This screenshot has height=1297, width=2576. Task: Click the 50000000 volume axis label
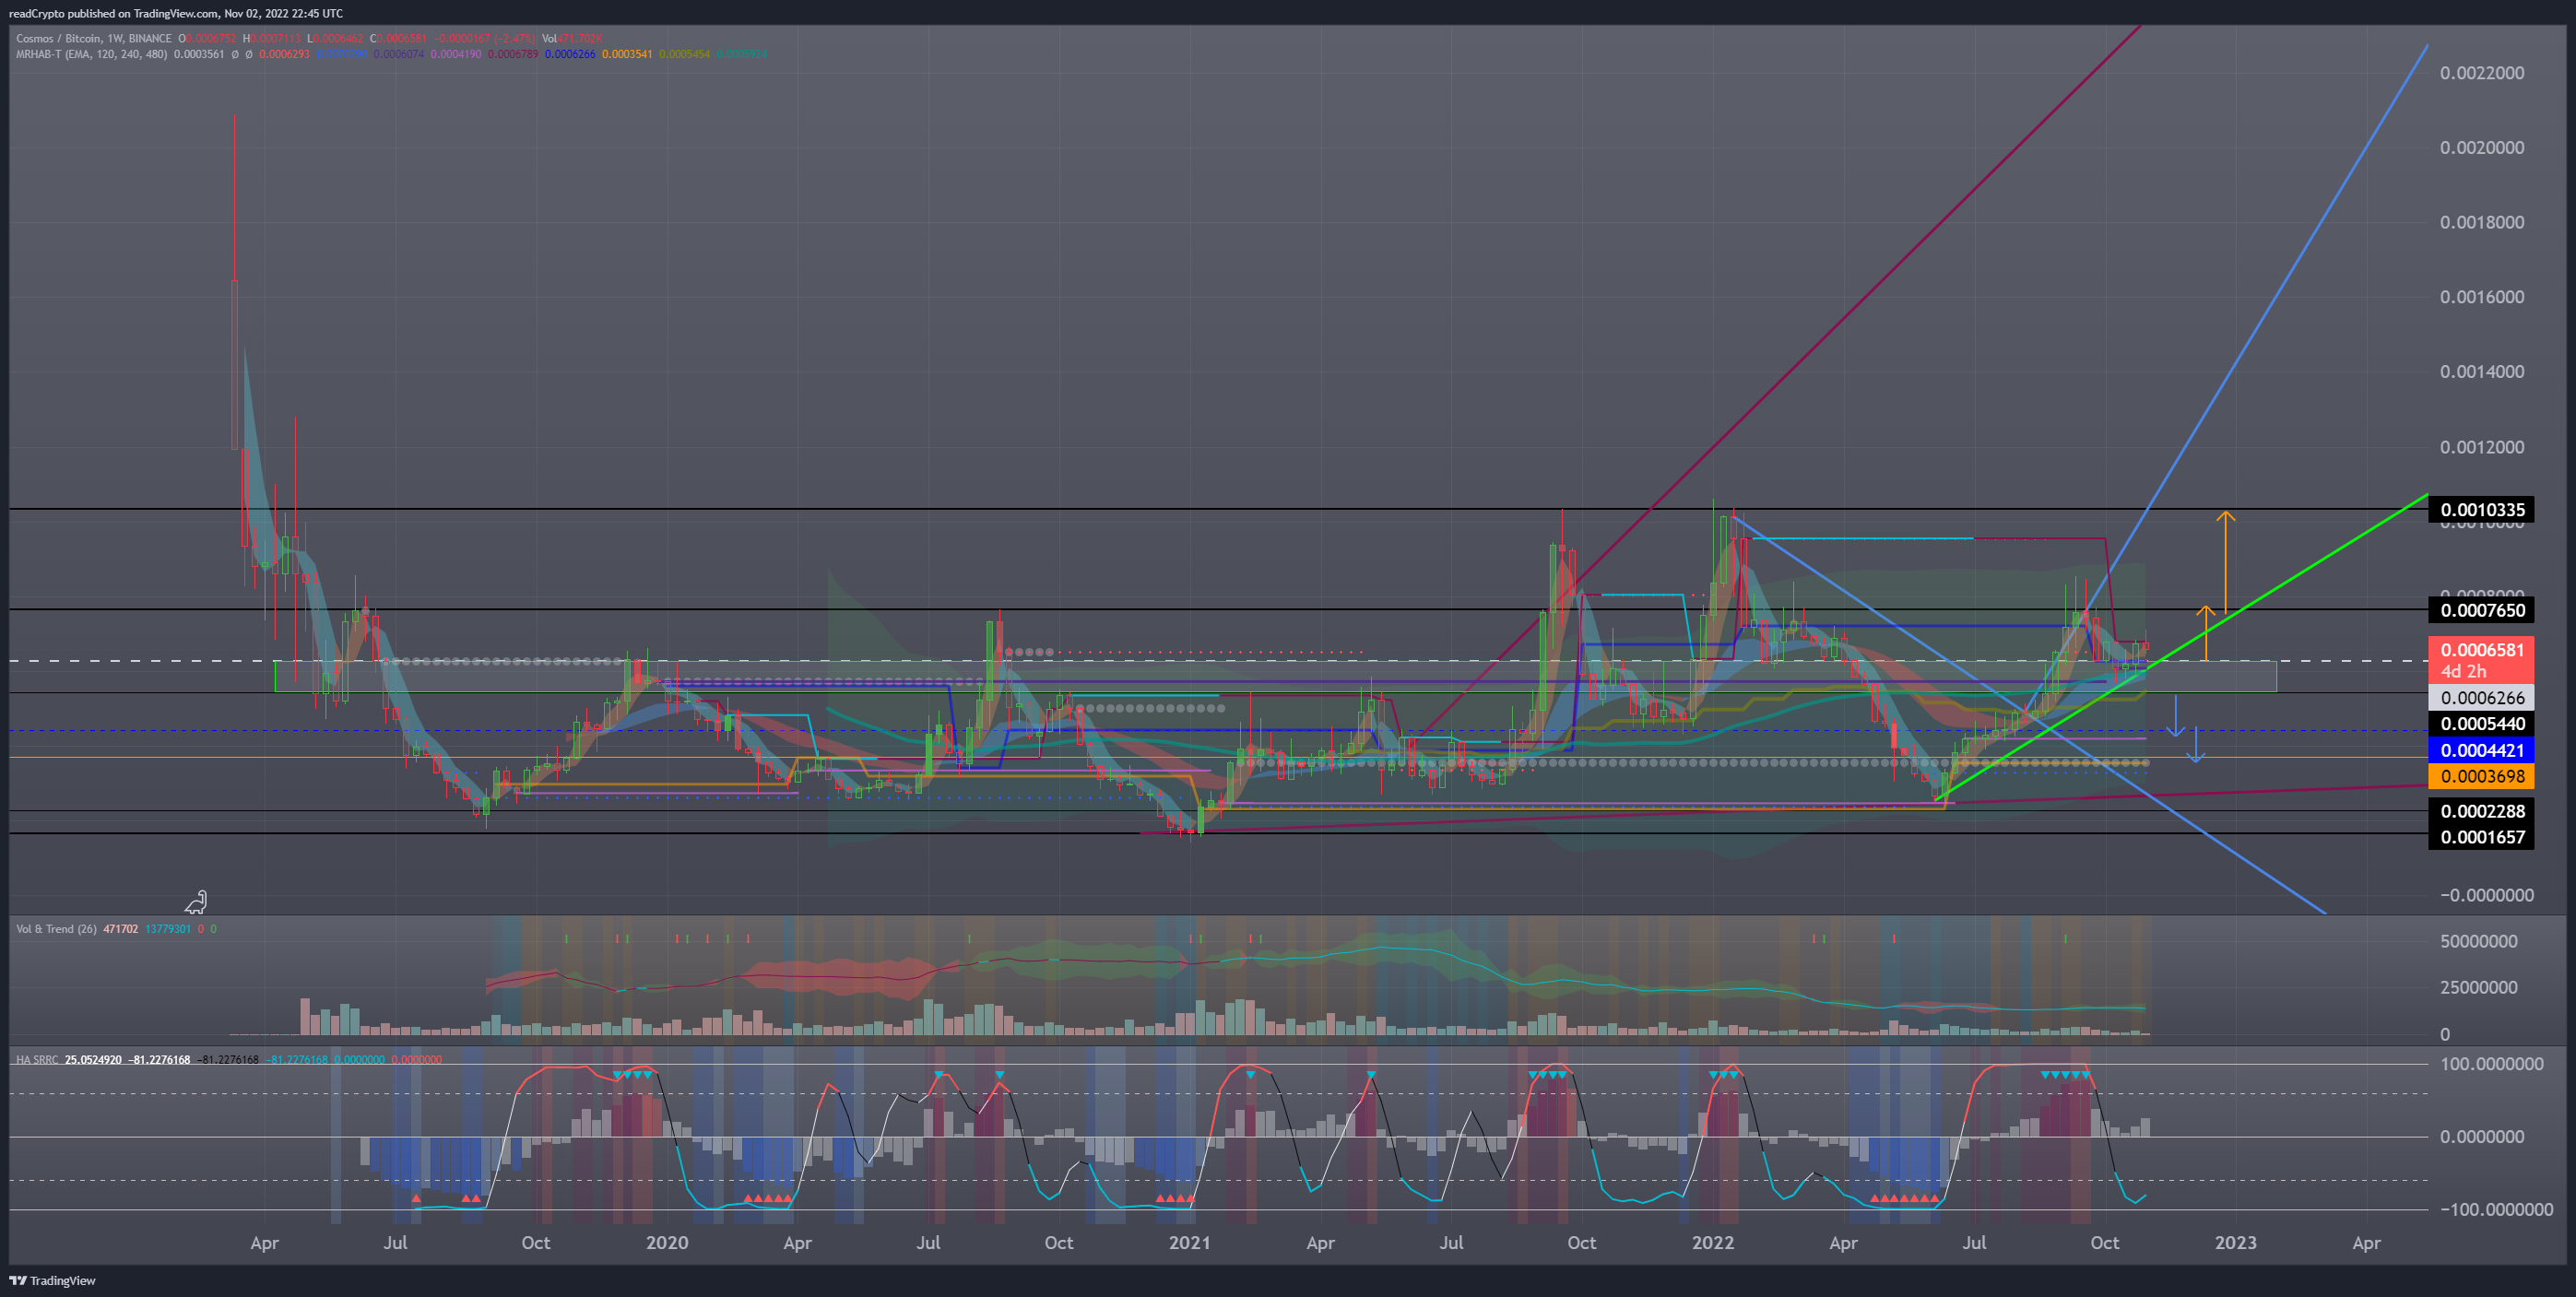point(2479,941)
